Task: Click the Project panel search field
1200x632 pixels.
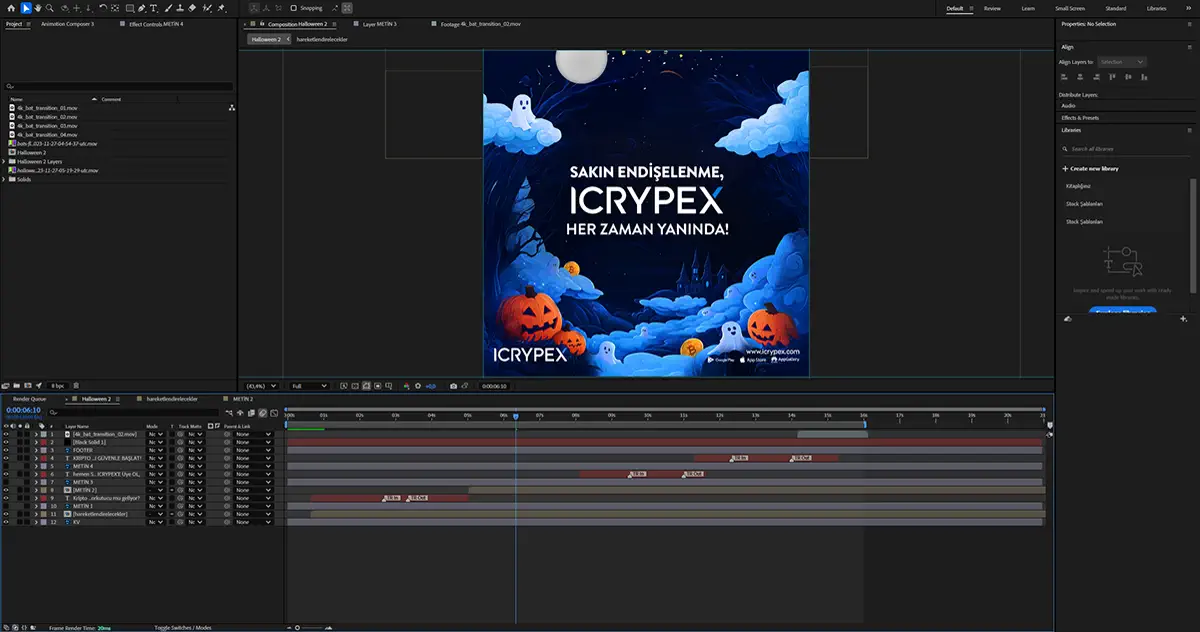Action: coord(118,87)
